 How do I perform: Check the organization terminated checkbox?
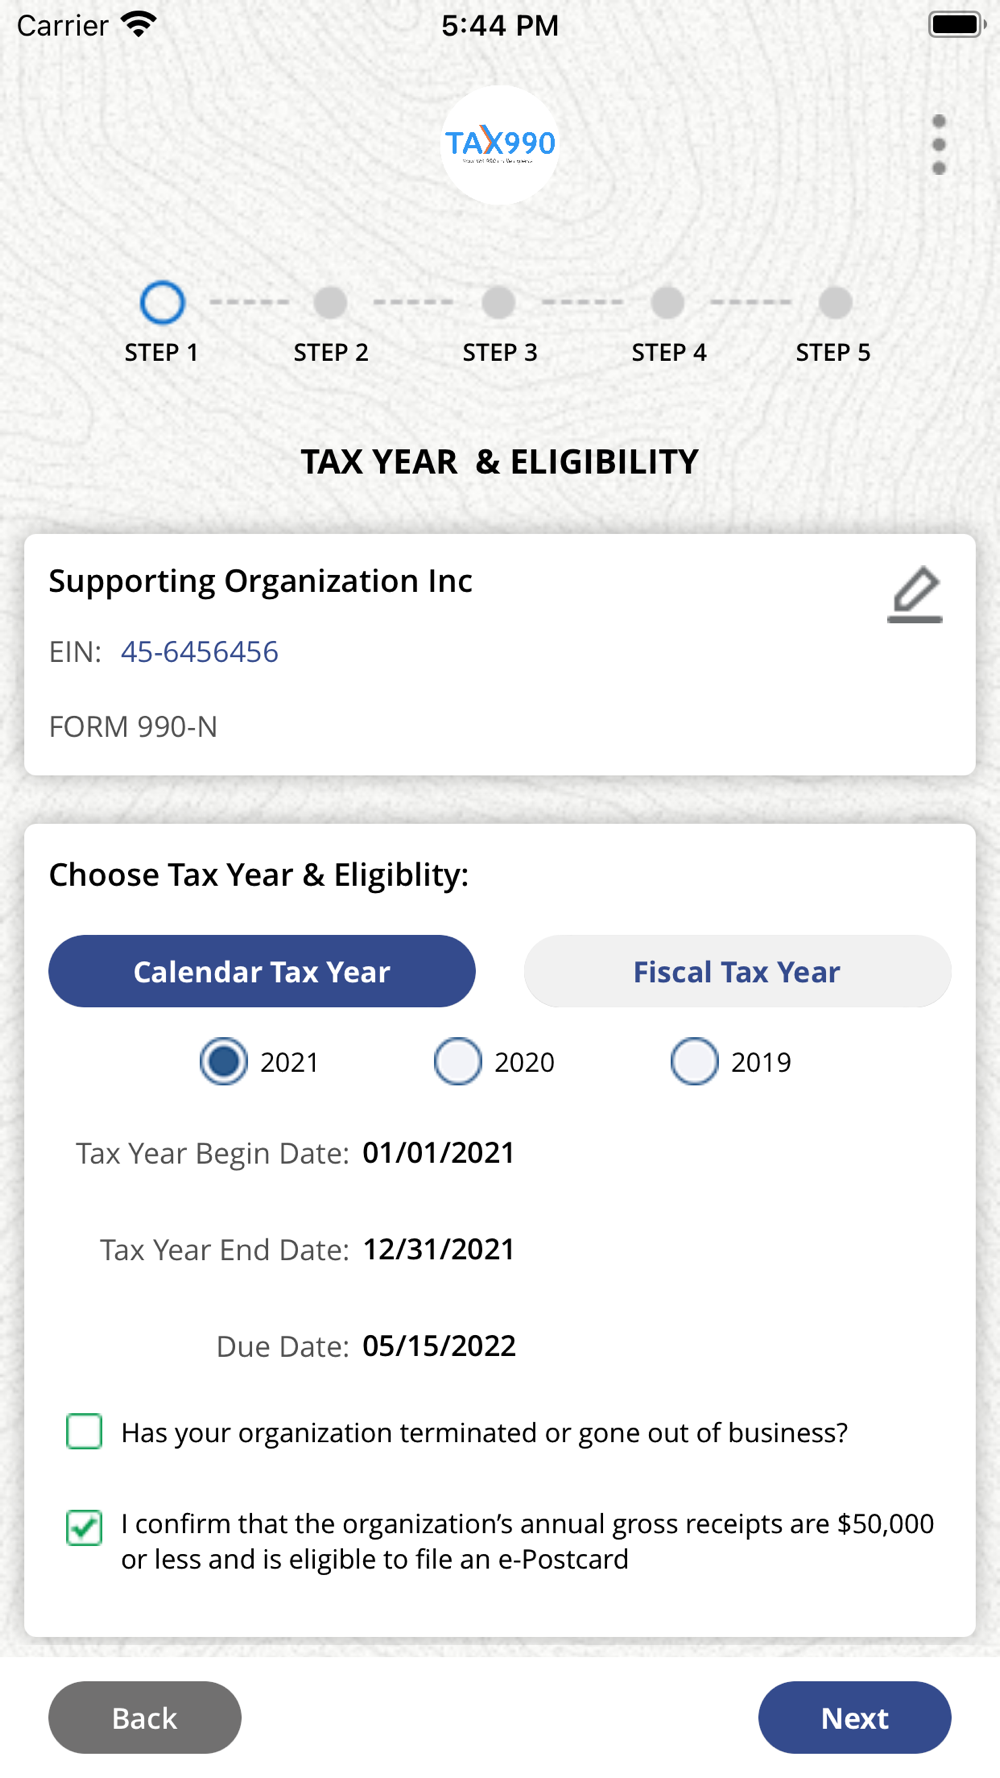tap(84, 1431)
